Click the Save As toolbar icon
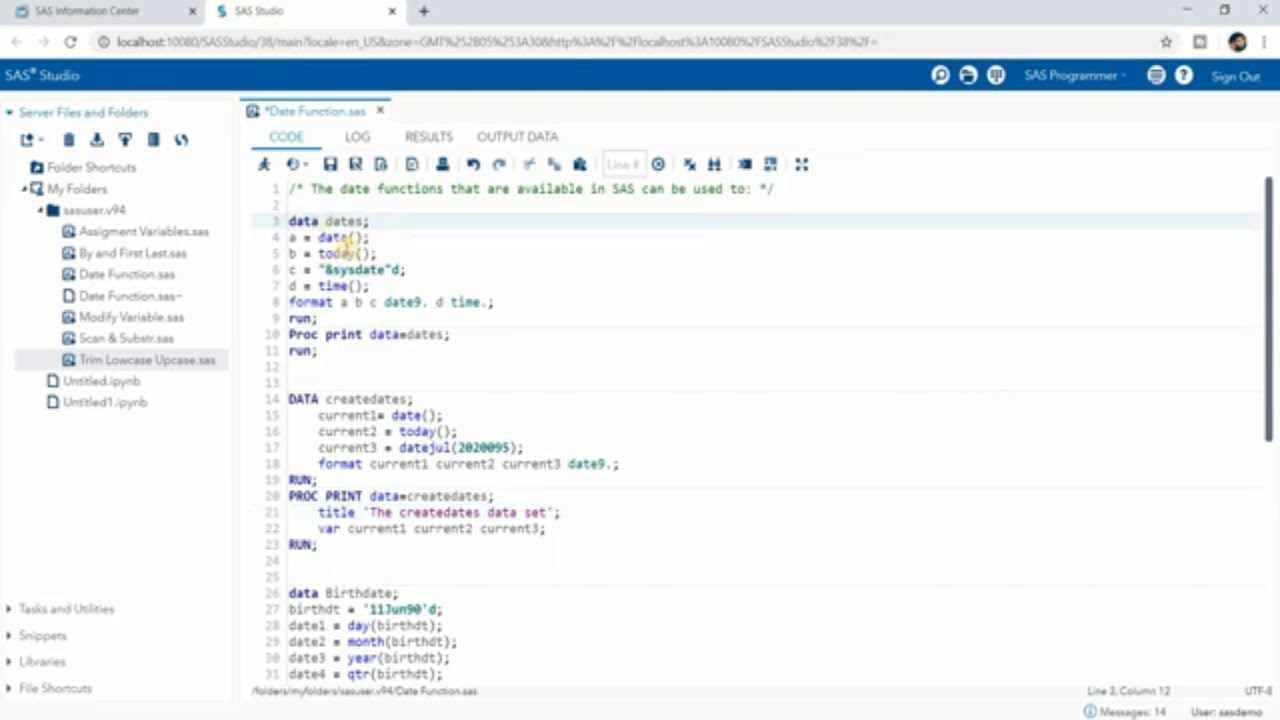 pos(355,164)
